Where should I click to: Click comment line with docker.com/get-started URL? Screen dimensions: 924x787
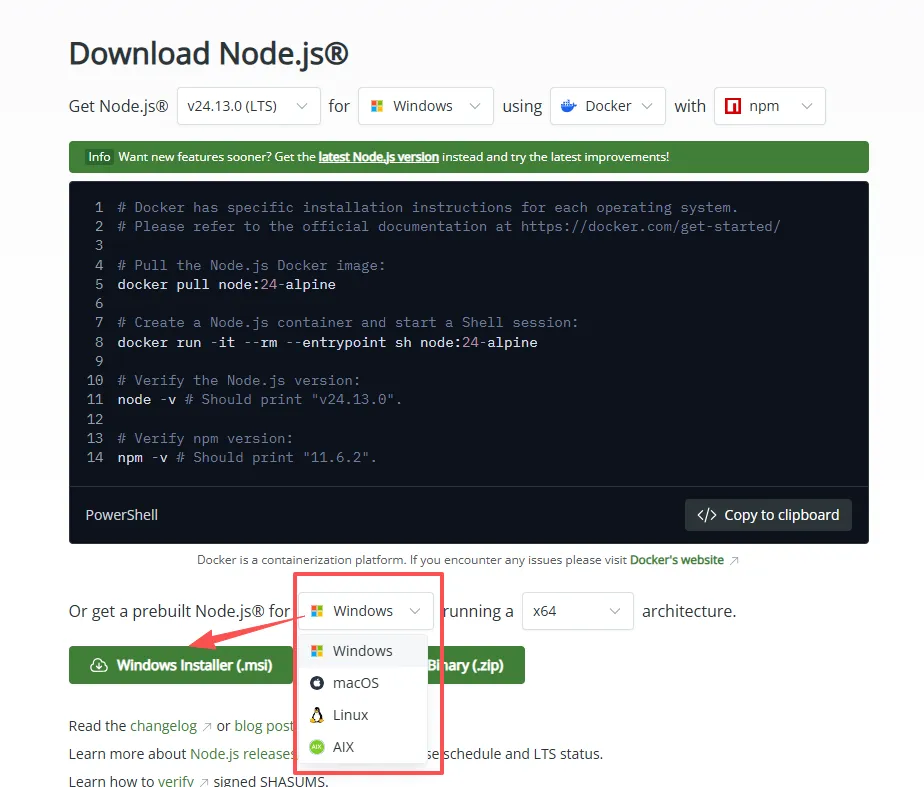[448, 227]
